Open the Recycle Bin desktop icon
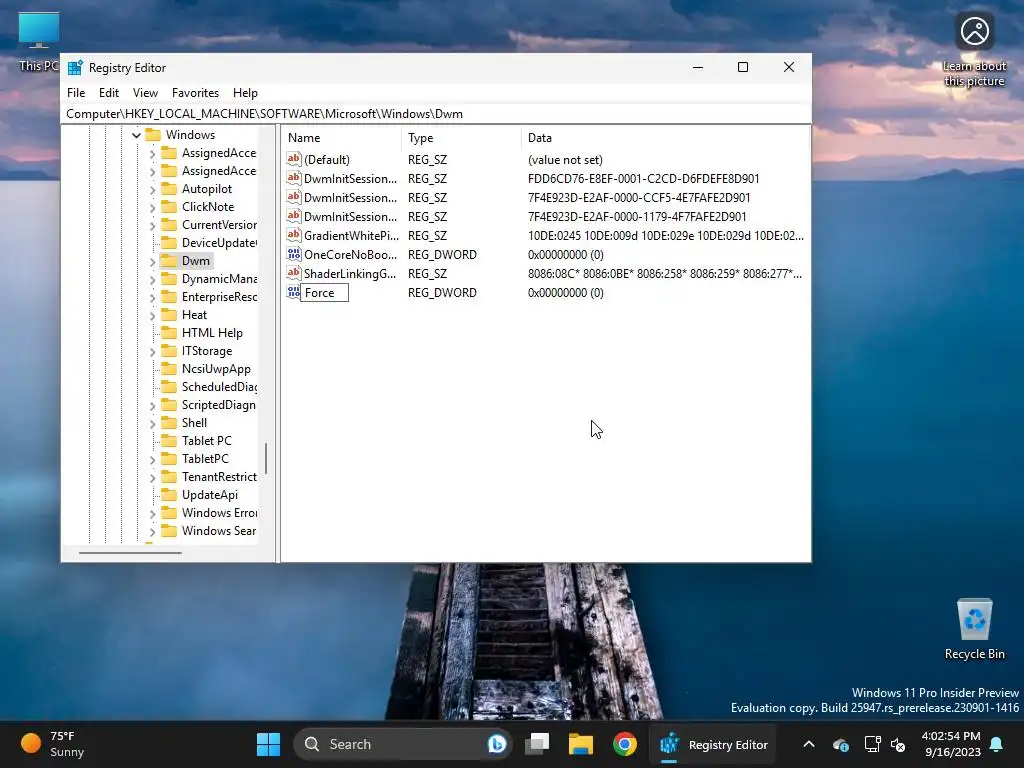 (974, 629)
